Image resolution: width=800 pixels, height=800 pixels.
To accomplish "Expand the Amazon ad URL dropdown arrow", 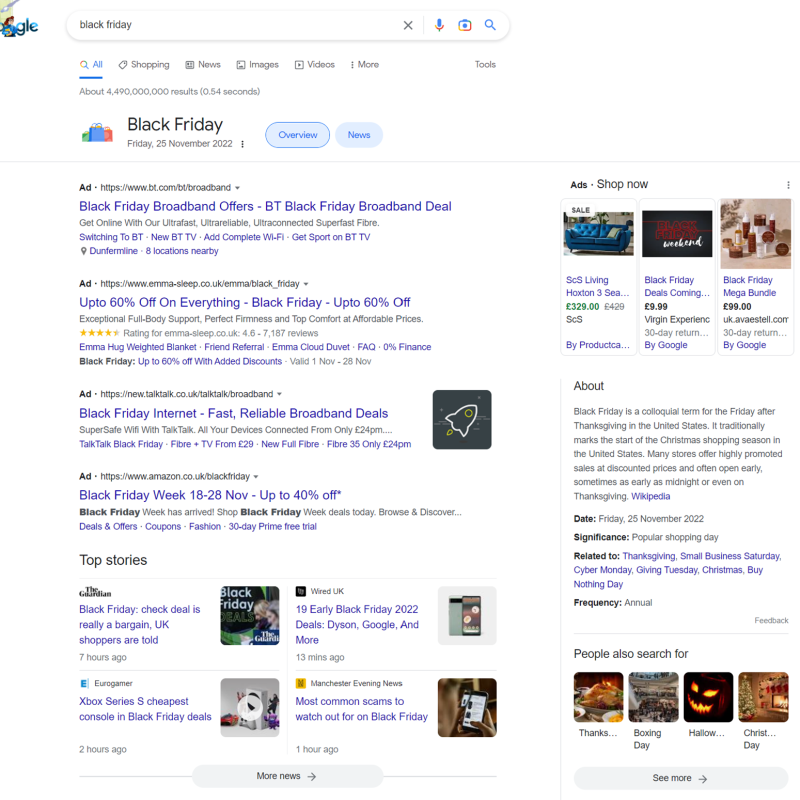I will click(256, 477).
